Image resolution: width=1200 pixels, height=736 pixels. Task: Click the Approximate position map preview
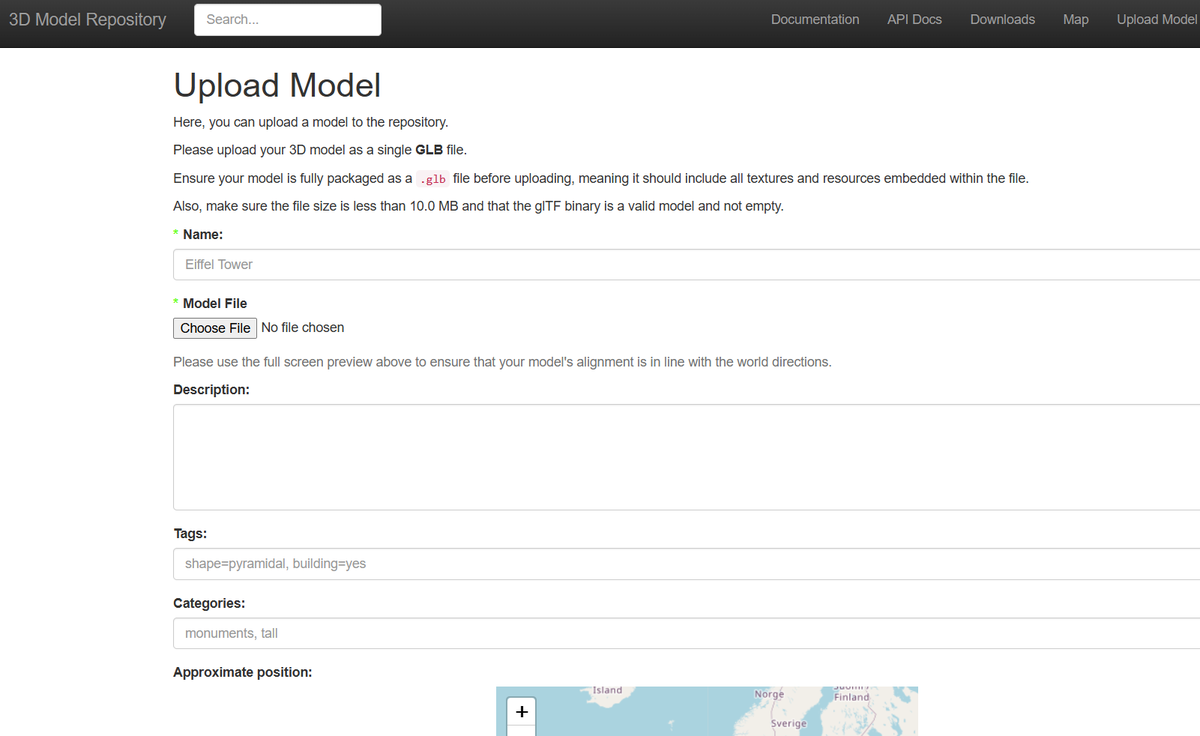(707, 711)
